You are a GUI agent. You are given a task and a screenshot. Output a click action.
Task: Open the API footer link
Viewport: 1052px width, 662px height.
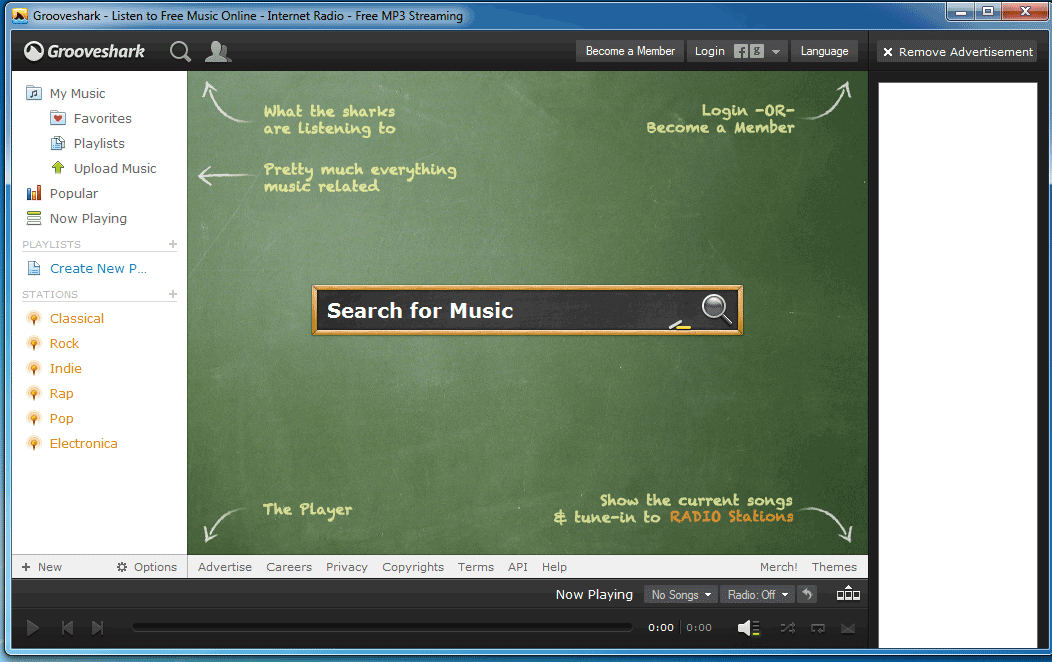point(517,567)
